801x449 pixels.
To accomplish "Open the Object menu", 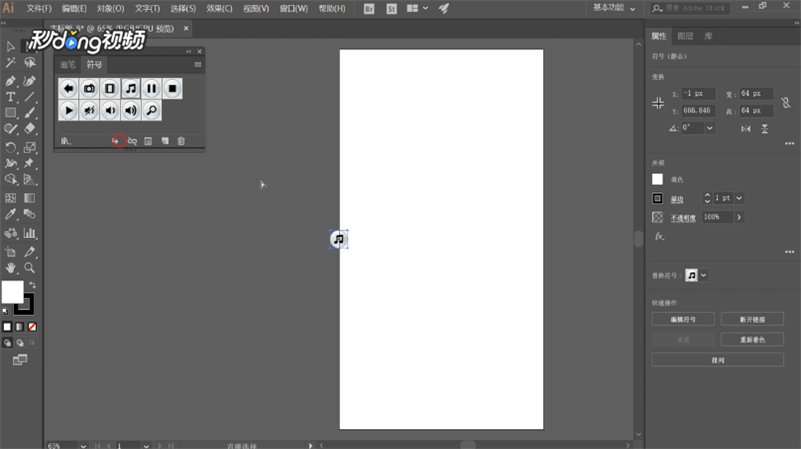I will pos(111,9).
